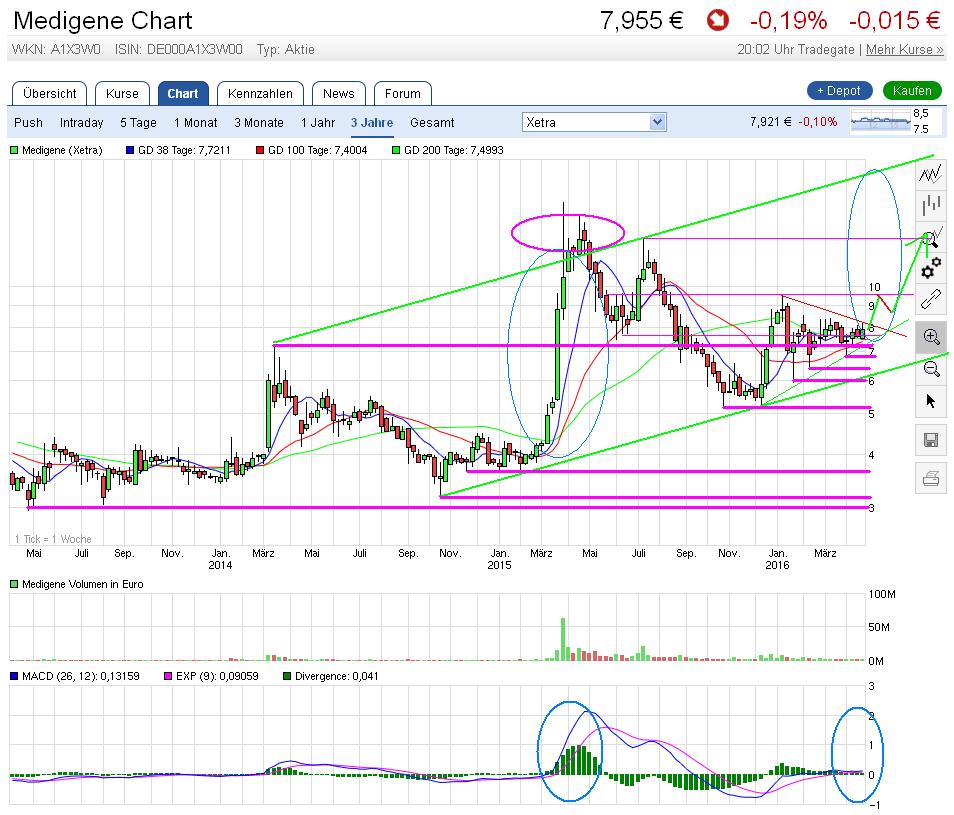
Task: Click the -0,015 € absolute change value
Action: pyautogui.click(x=894, y=21)
